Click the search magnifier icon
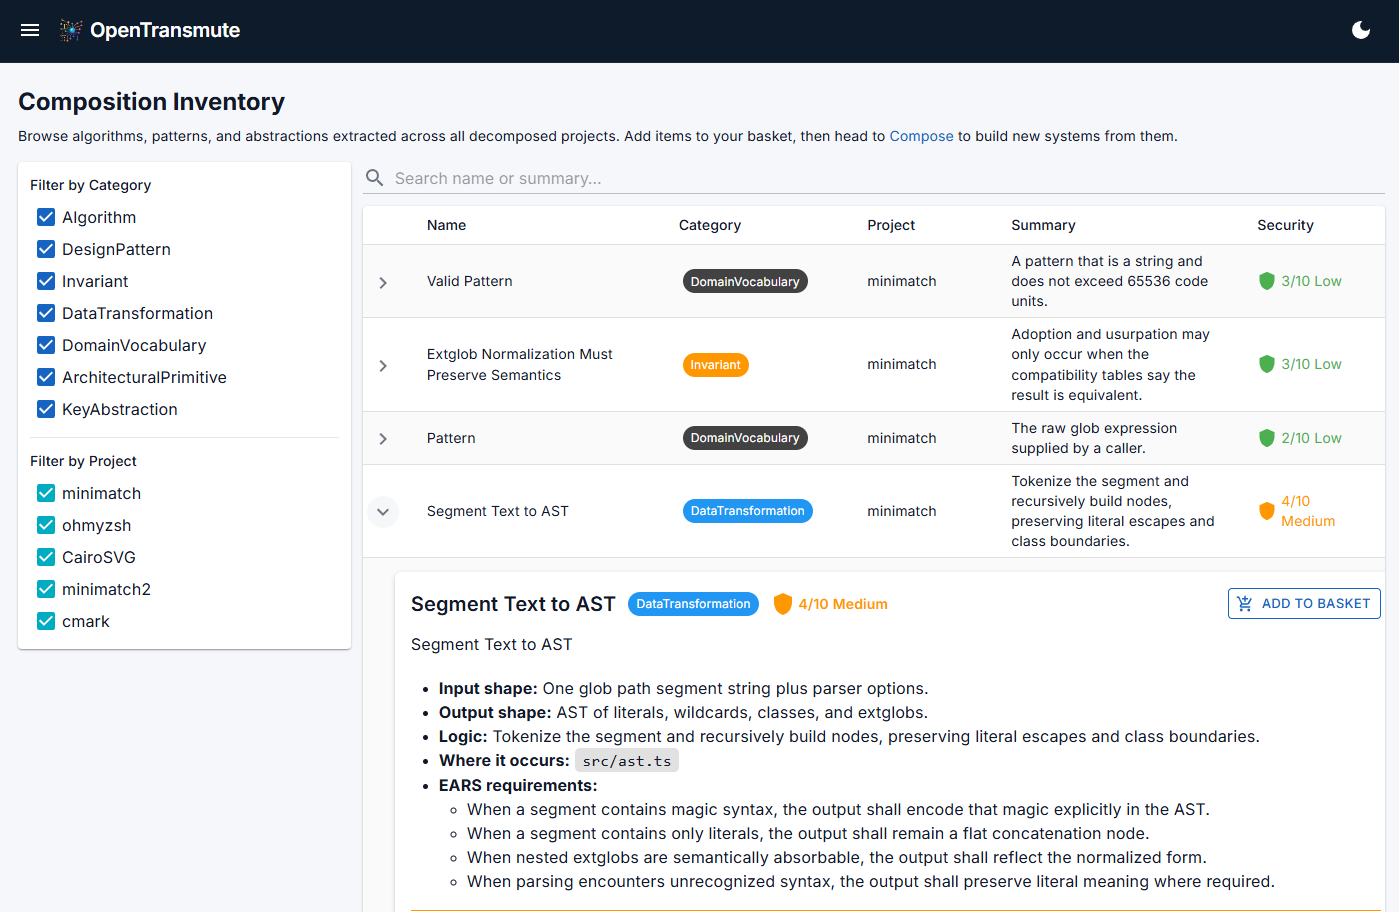1399x912 pixels. coord(374,177)
